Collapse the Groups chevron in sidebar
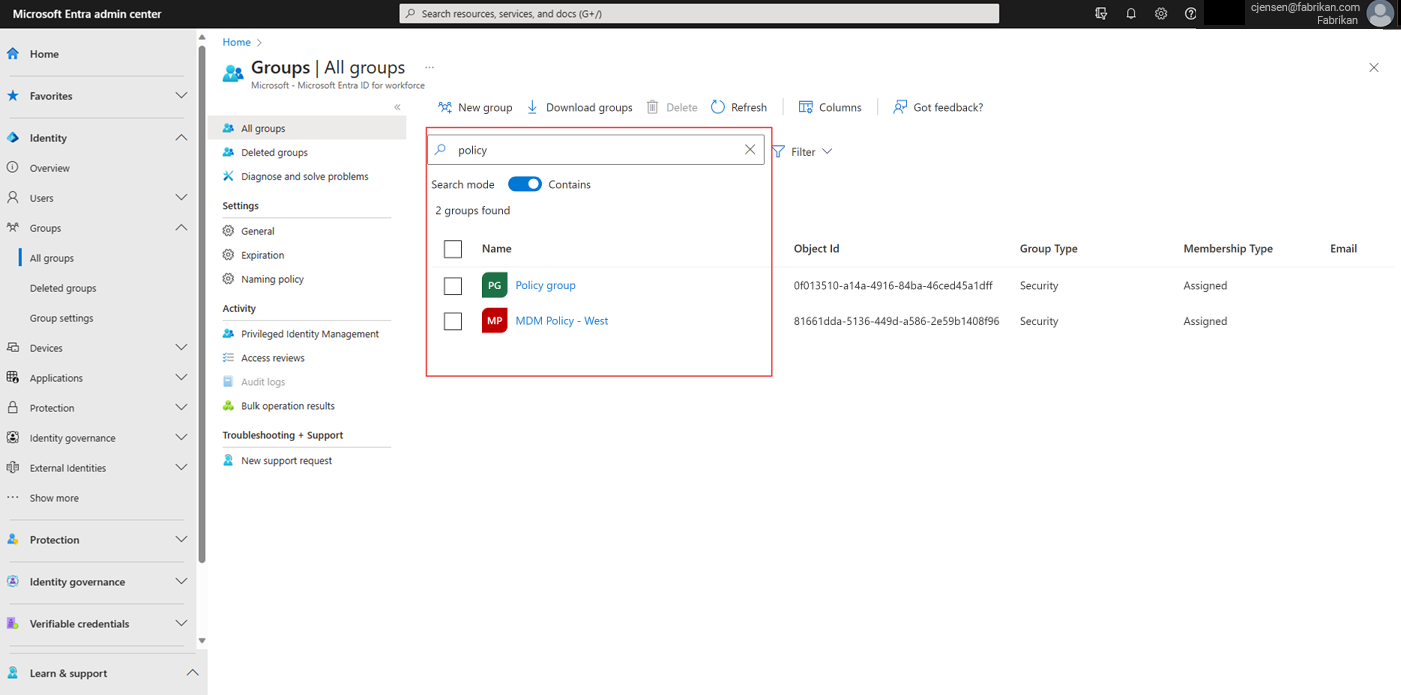 tap(181, 228)
